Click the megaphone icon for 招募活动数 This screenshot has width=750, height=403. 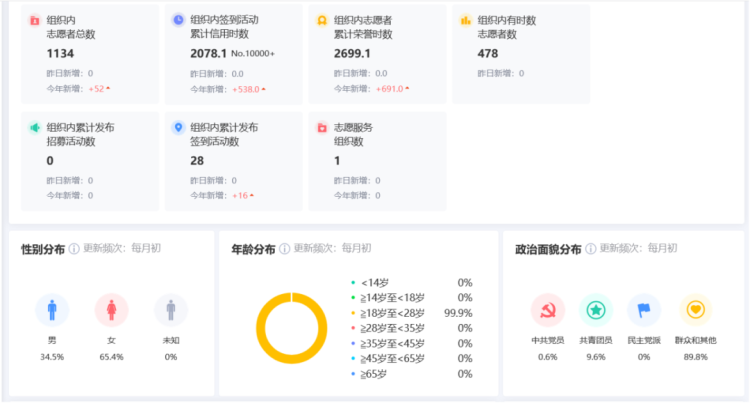pos(34,128)
